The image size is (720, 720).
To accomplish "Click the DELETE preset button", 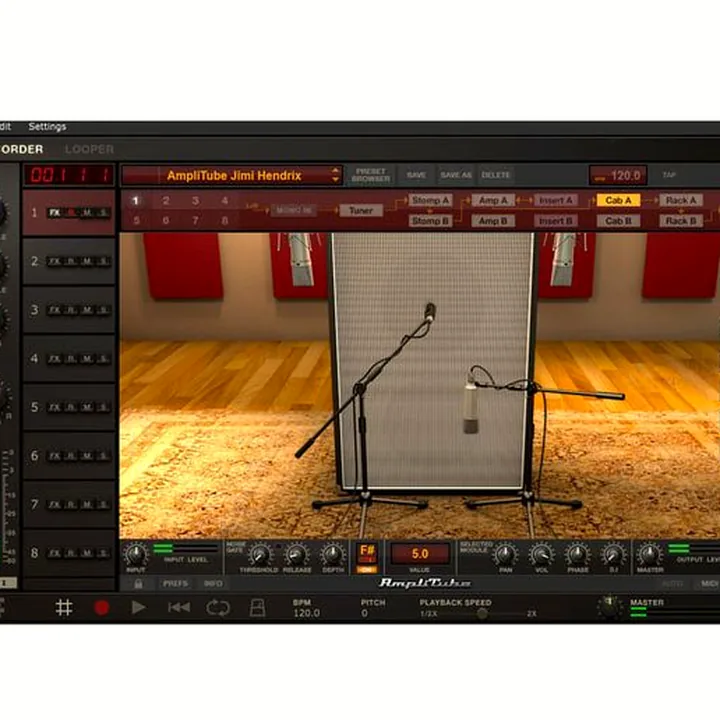I will point(496,175).
